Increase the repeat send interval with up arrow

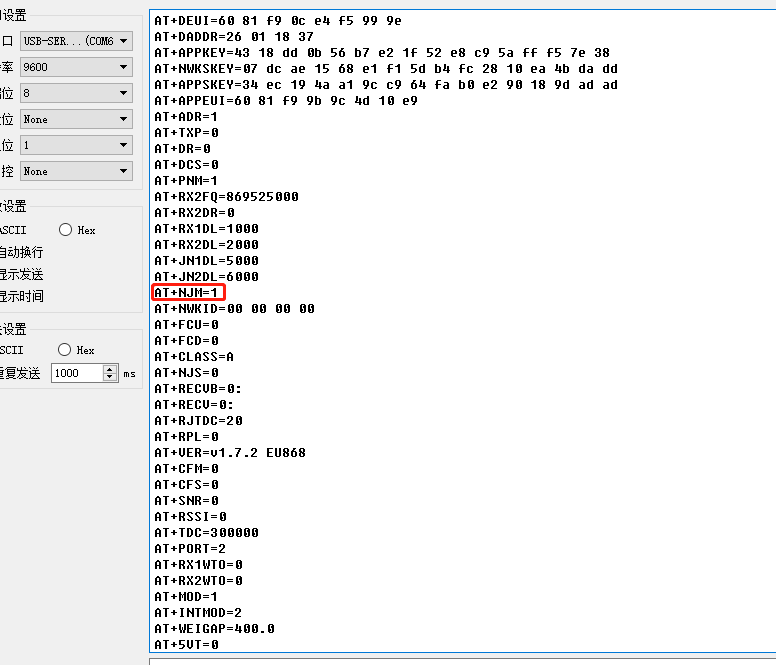tap(110, 369)
